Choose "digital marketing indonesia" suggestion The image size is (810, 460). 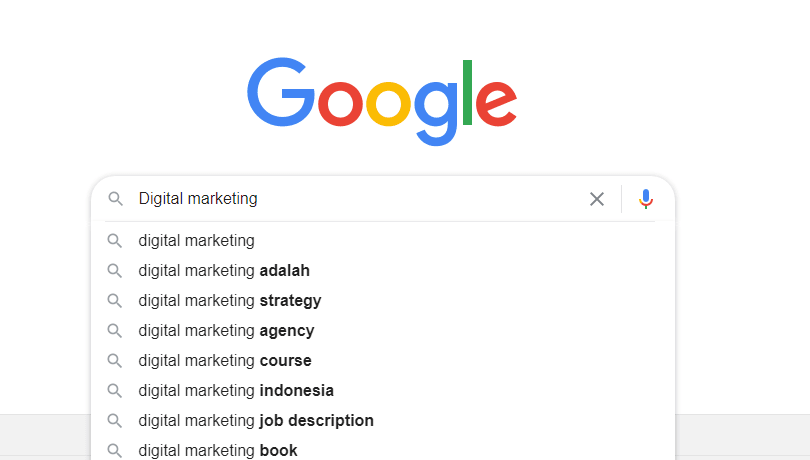(x=236, y=390)
